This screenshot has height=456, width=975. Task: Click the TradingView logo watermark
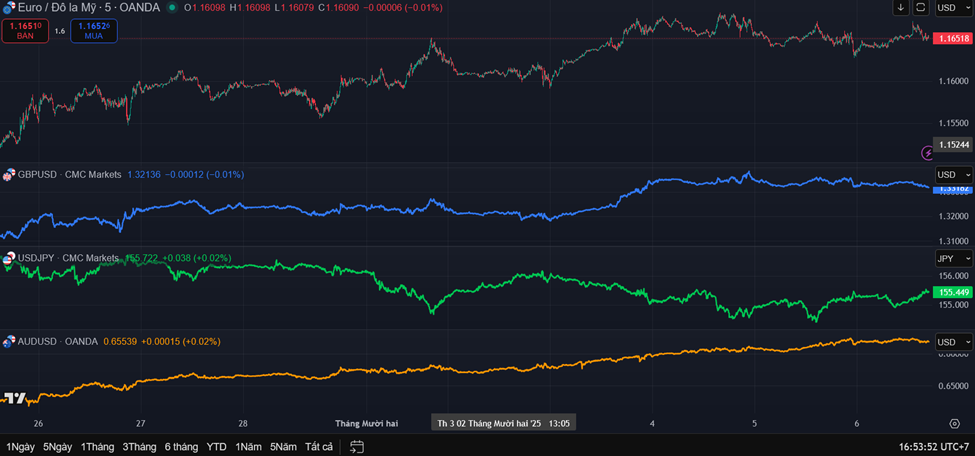coord(14,398)
